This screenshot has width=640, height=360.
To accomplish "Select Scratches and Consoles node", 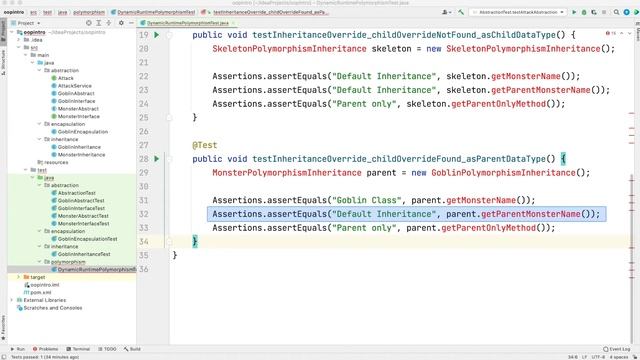I will (49, 308).
